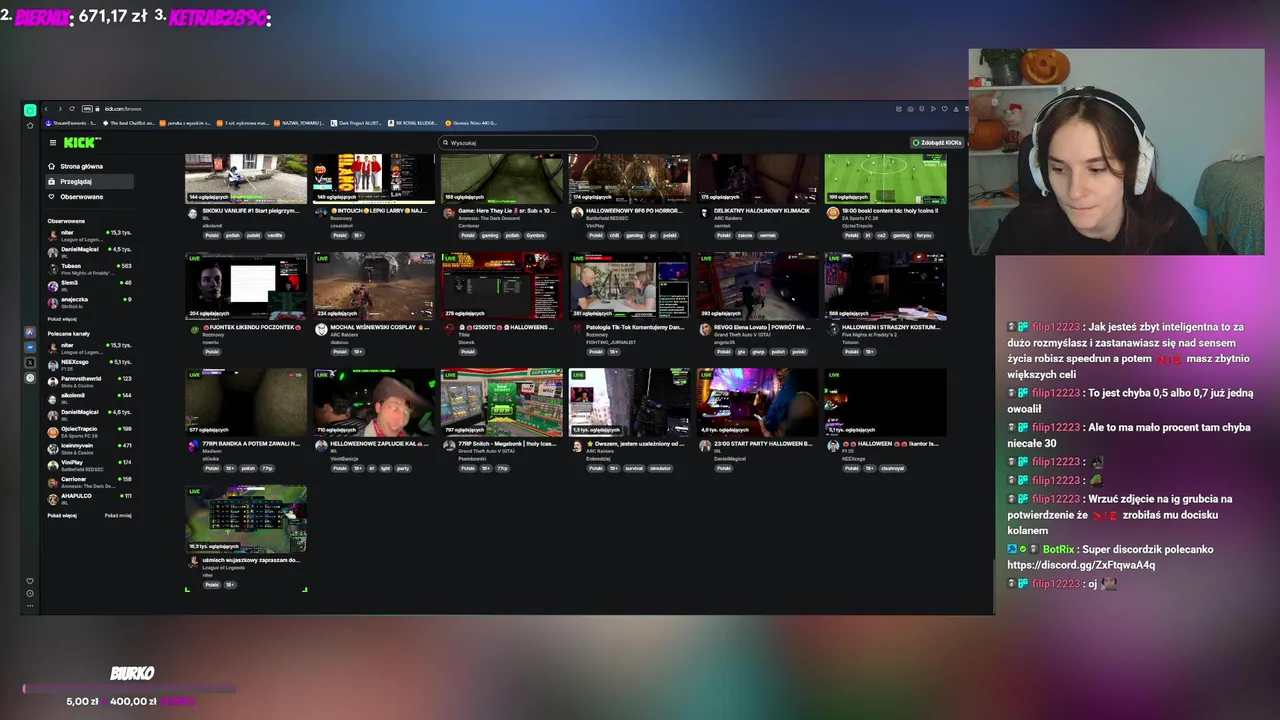Open MOCHAŁ WIŚNIEWSKI COSPLAY stream thumbnail
The image size is (1280, 720).
click(374, 286)
